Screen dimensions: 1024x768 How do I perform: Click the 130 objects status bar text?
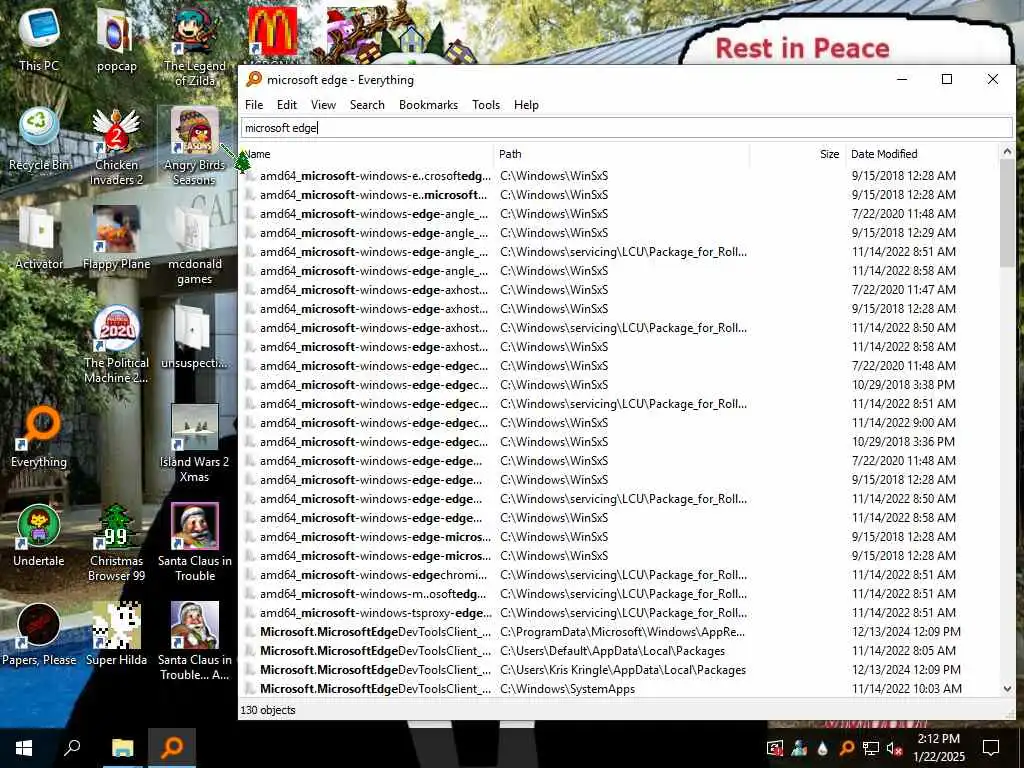tap(268, 710)
